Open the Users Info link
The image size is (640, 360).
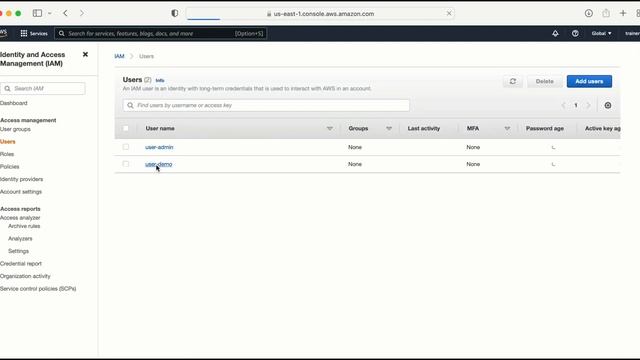click(x=160, y=80)
